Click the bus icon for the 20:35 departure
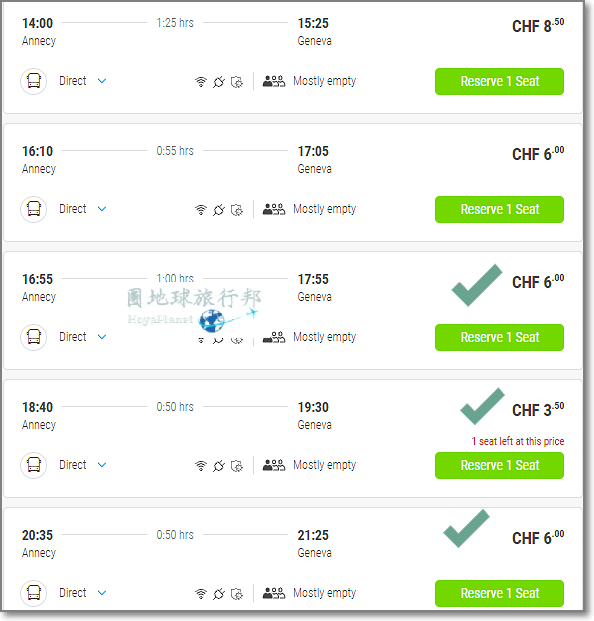Screen dimensions: 594x621 pyautogui.click(x=34, y=593)
